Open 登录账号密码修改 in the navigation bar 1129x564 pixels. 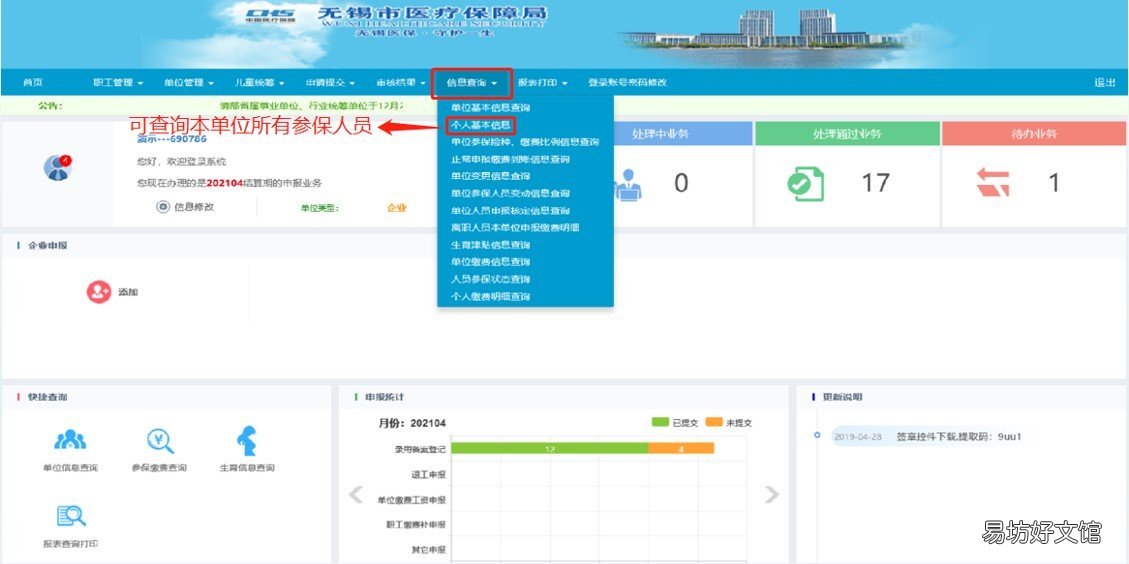click(x=627, y=83)
